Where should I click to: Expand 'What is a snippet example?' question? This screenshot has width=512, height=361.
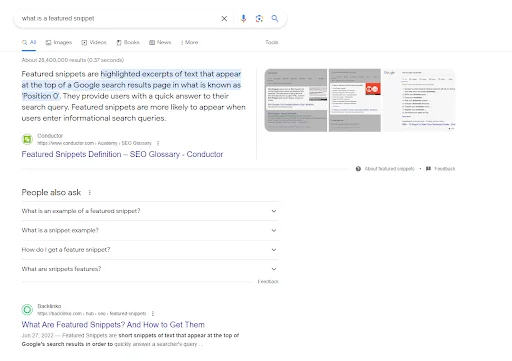click(150, 230)
